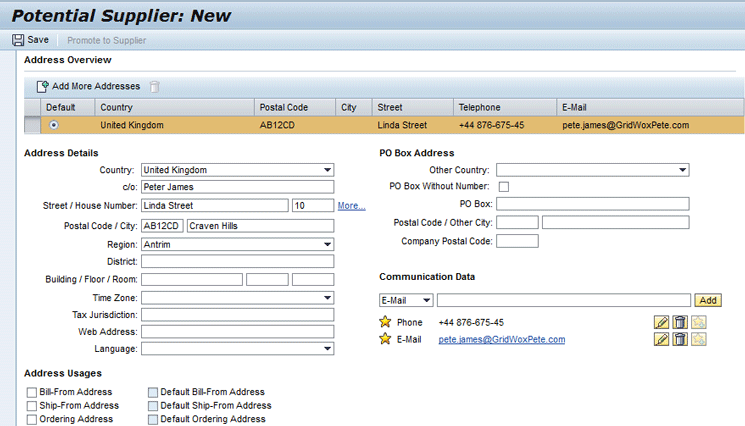Click the PO Box input field

pyautogui.click(x=592, y=204)
